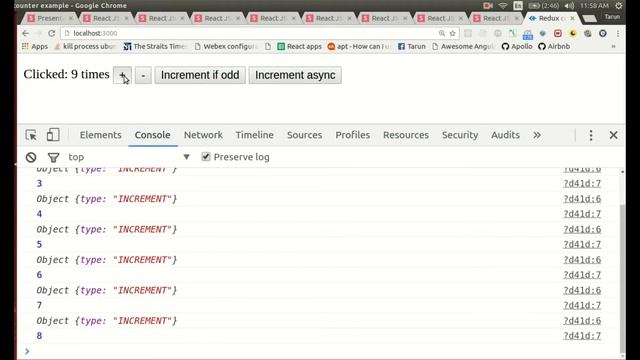
Task: Click the browser back arrow
Action: coord(25,33)
